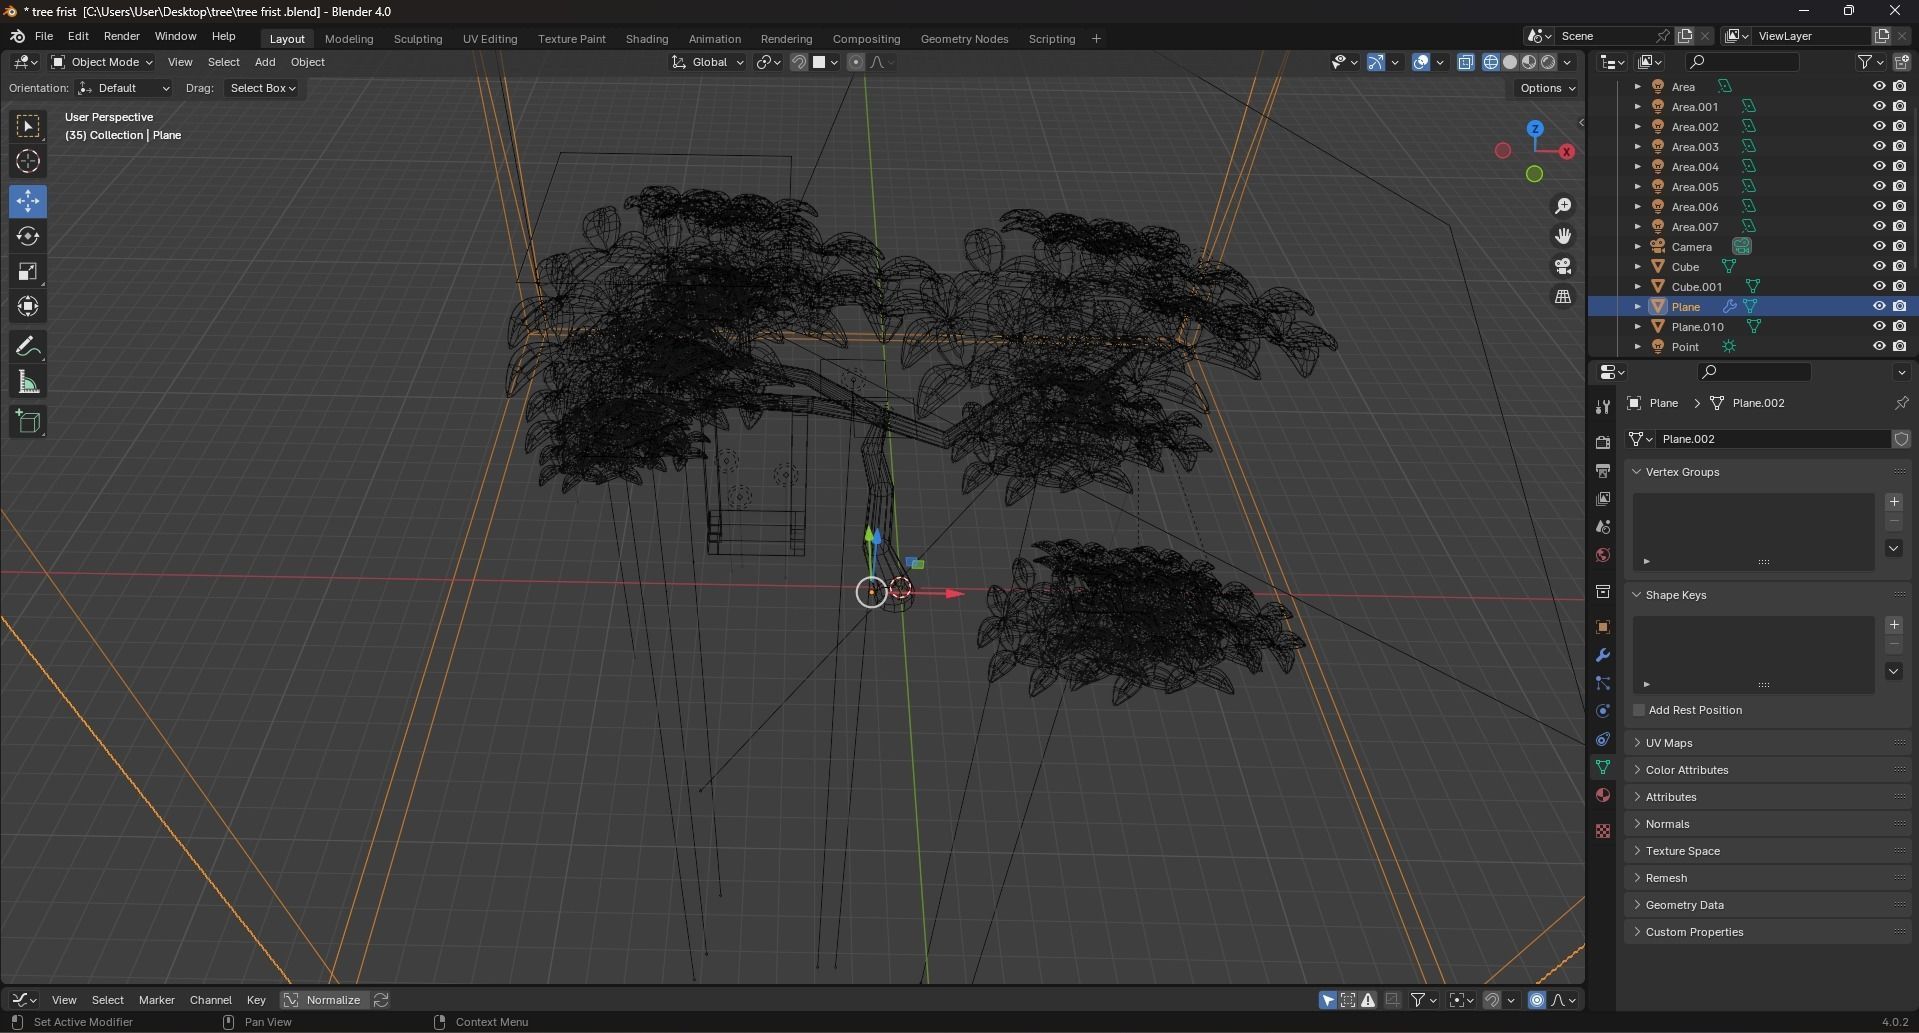Open the Object Mode dropdown
Viewport: 1919px width, 1033px height.
102,62
